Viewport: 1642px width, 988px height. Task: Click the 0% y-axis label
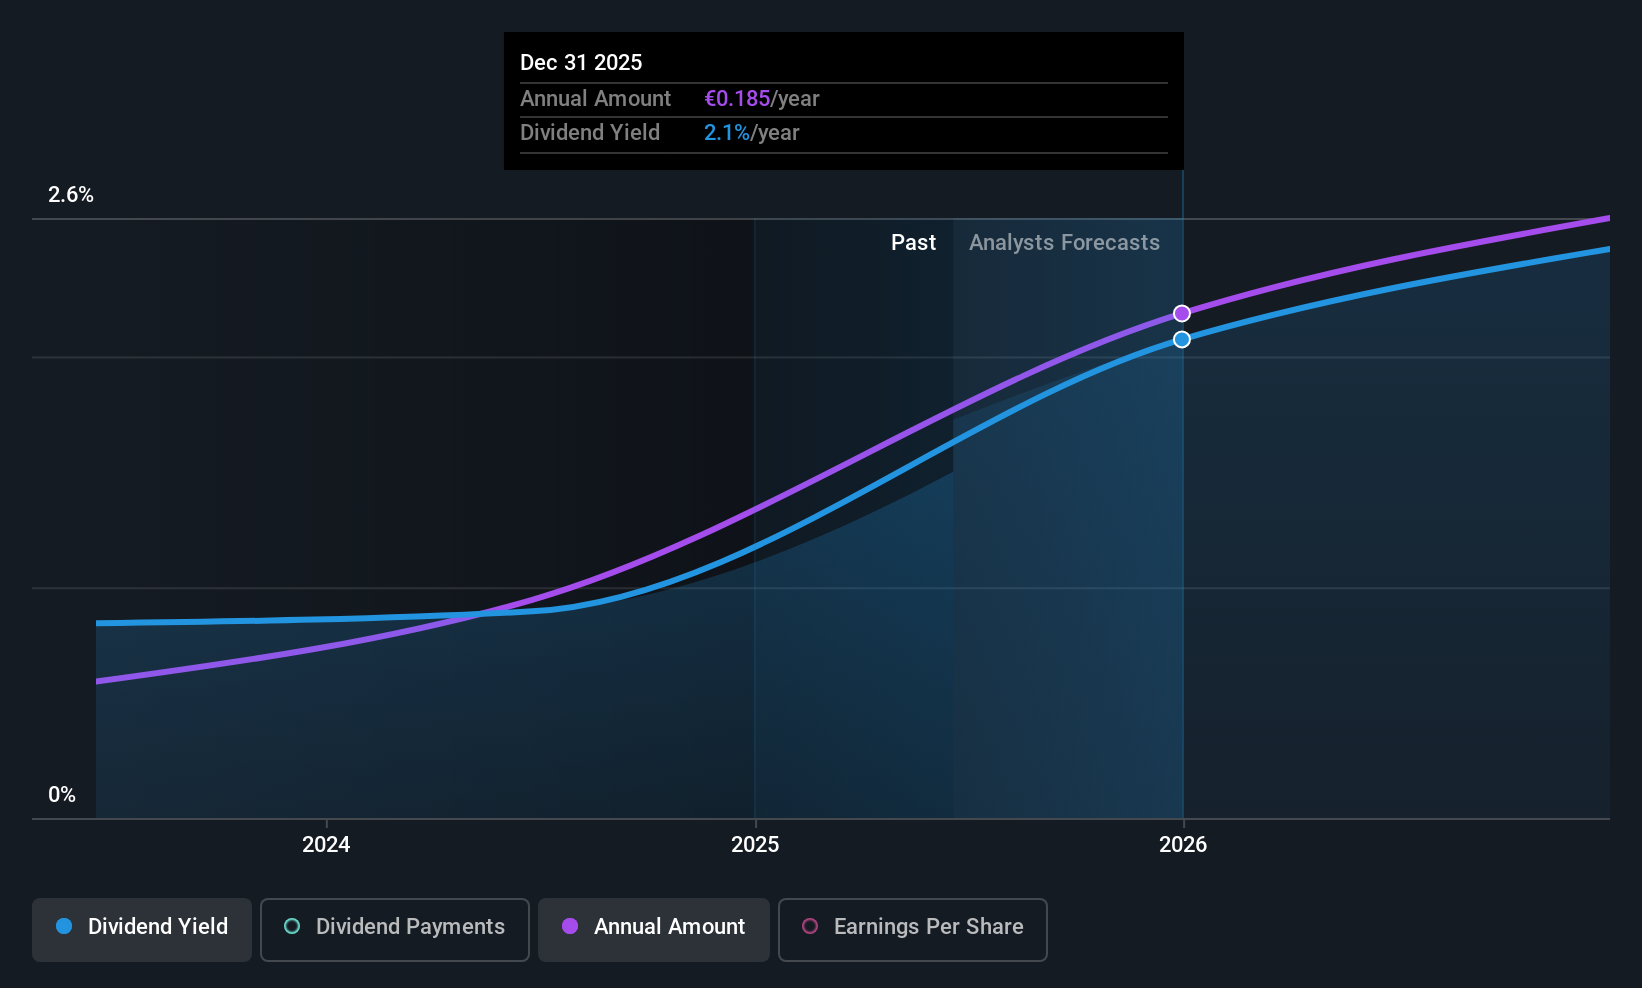pos(62,795)
